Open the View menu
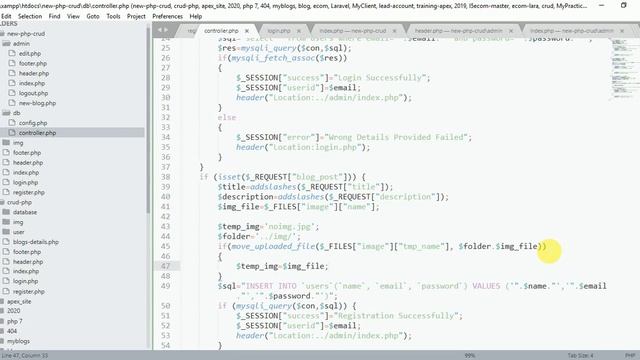The image size is (640, 360). coord(73,16)
